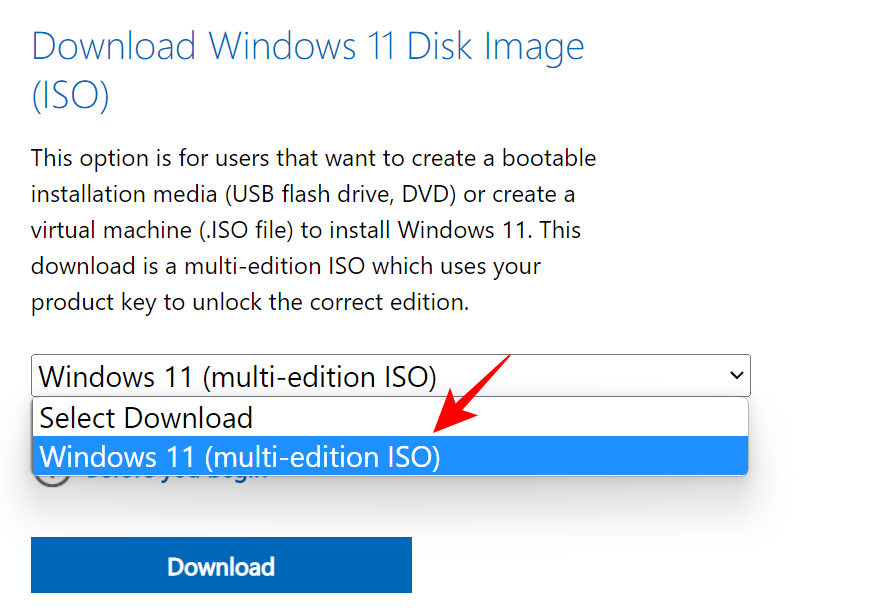This screenshot has height=616, width=872.
Task: Click the 'This option is for users' text line
Action: [313, 158]
